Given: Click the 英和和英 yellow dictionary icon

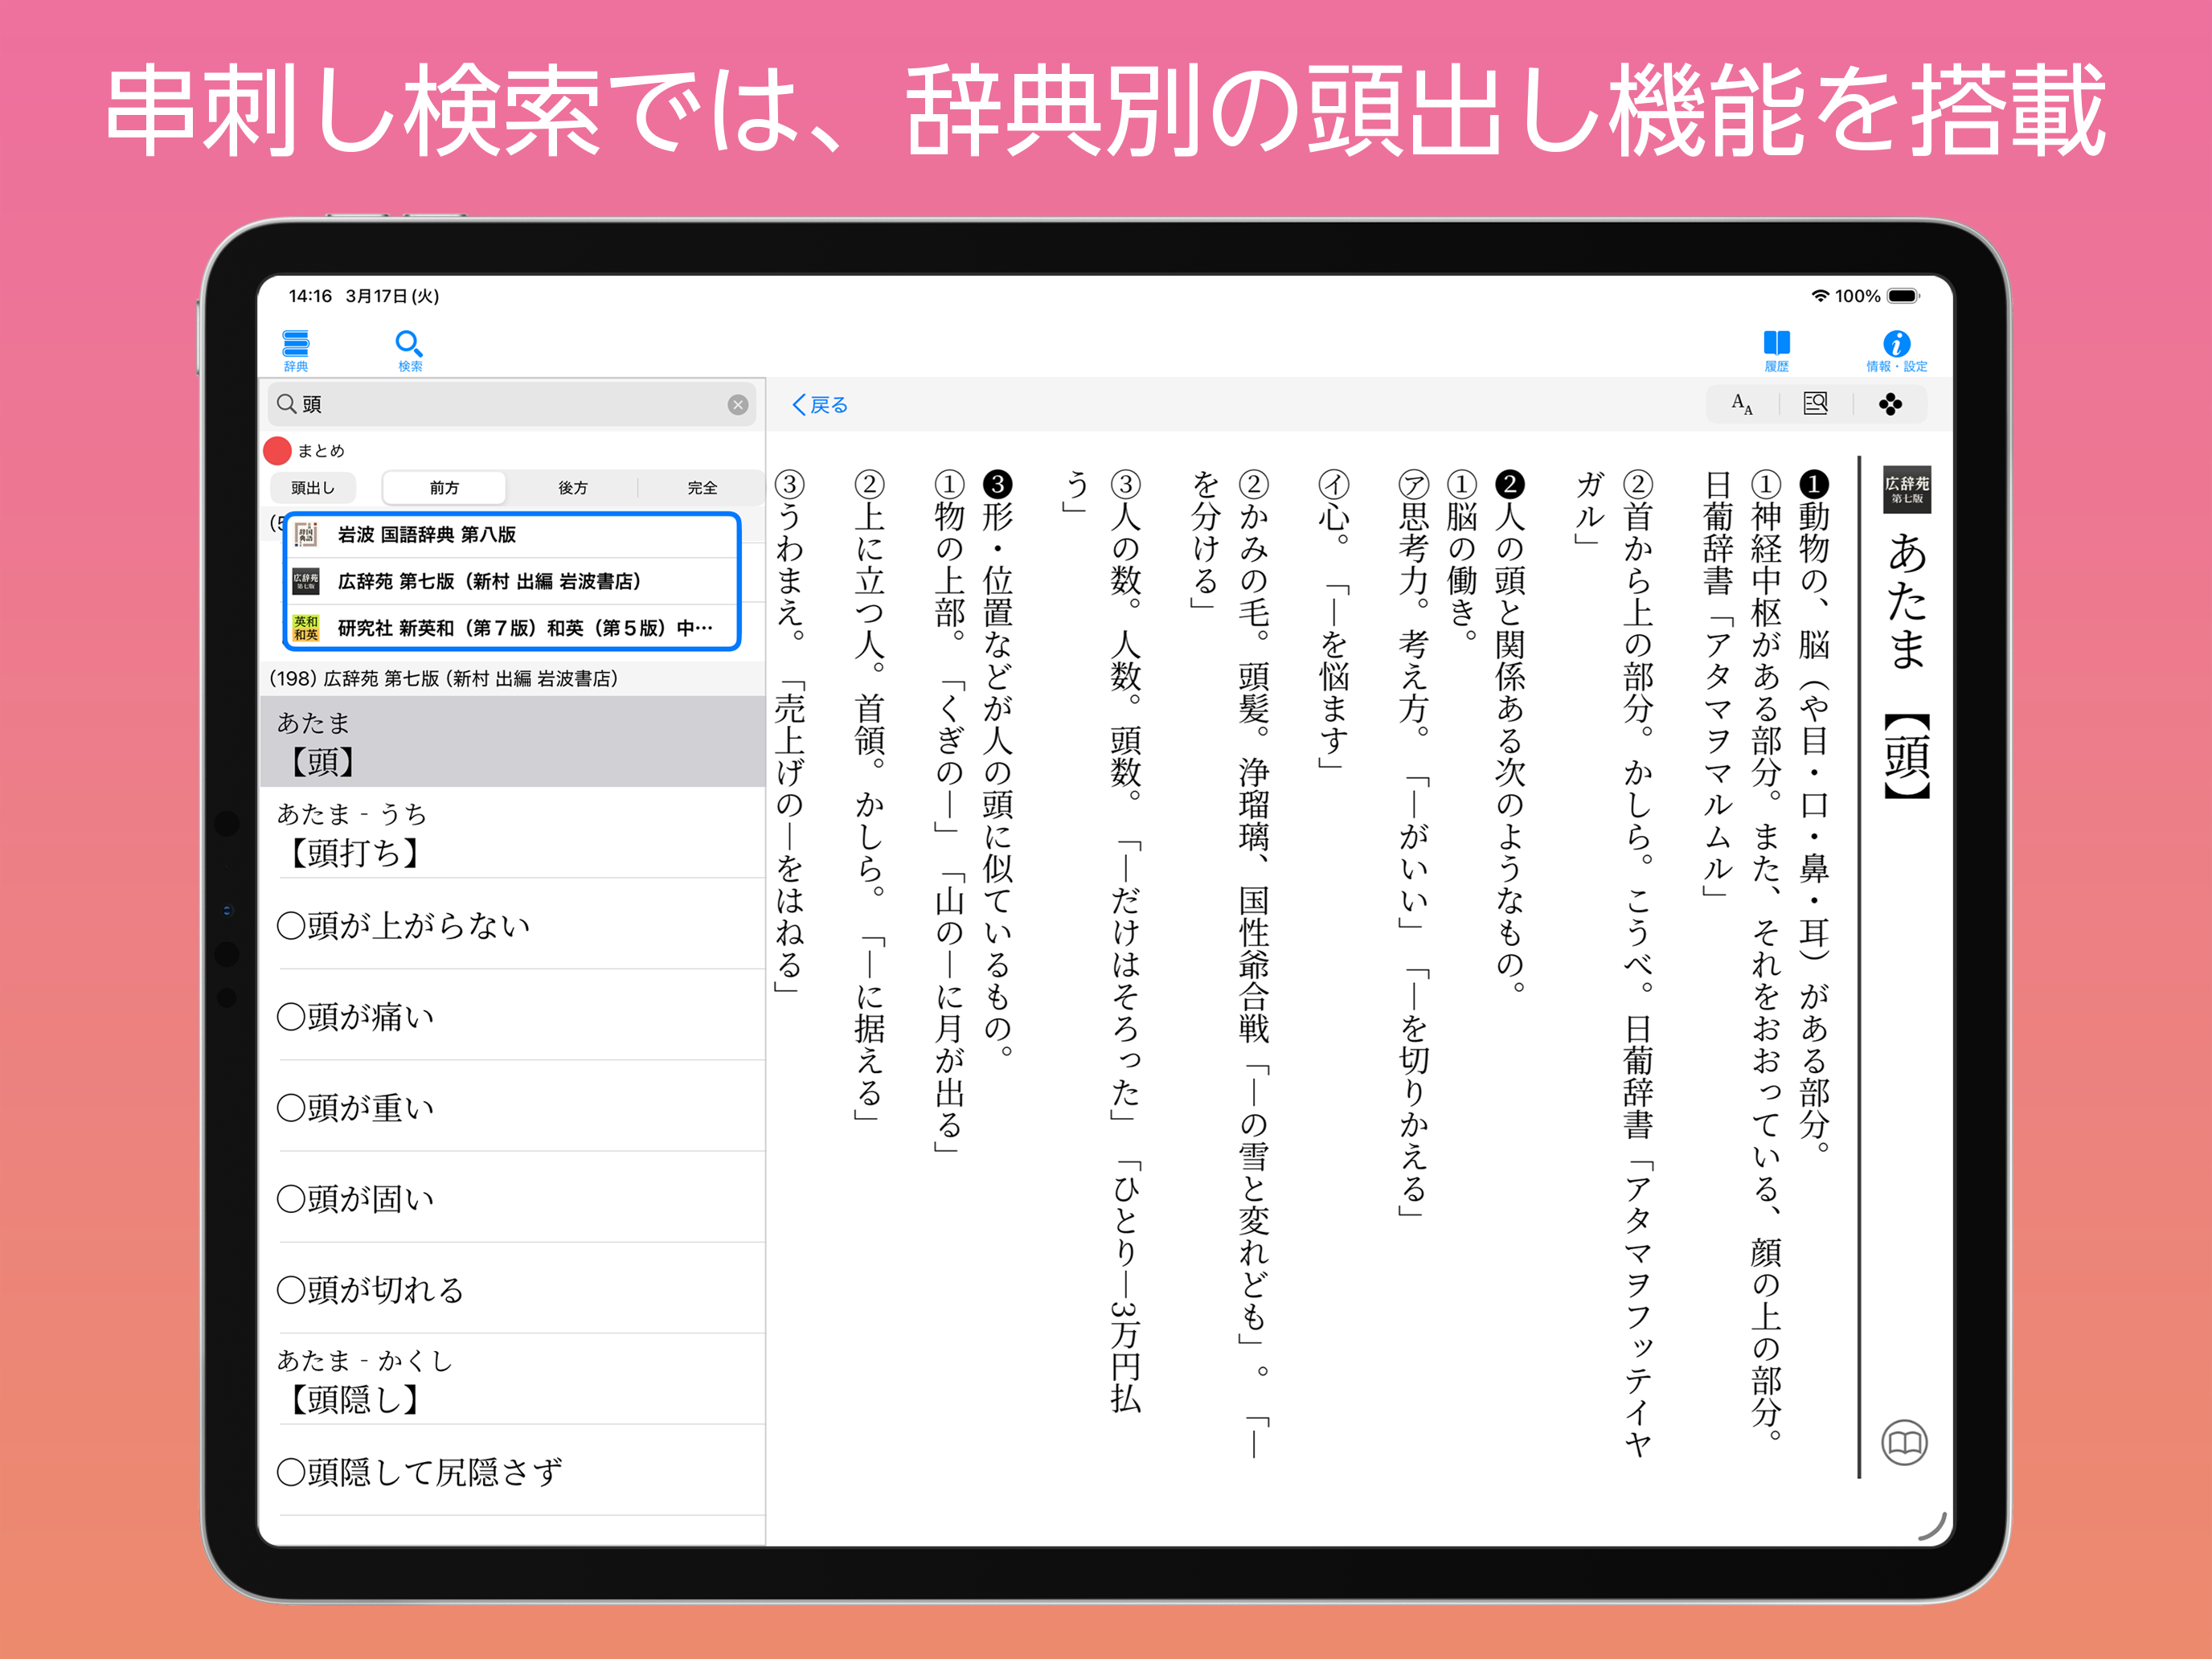Looking at the screenshot, I should coord(306,628).
